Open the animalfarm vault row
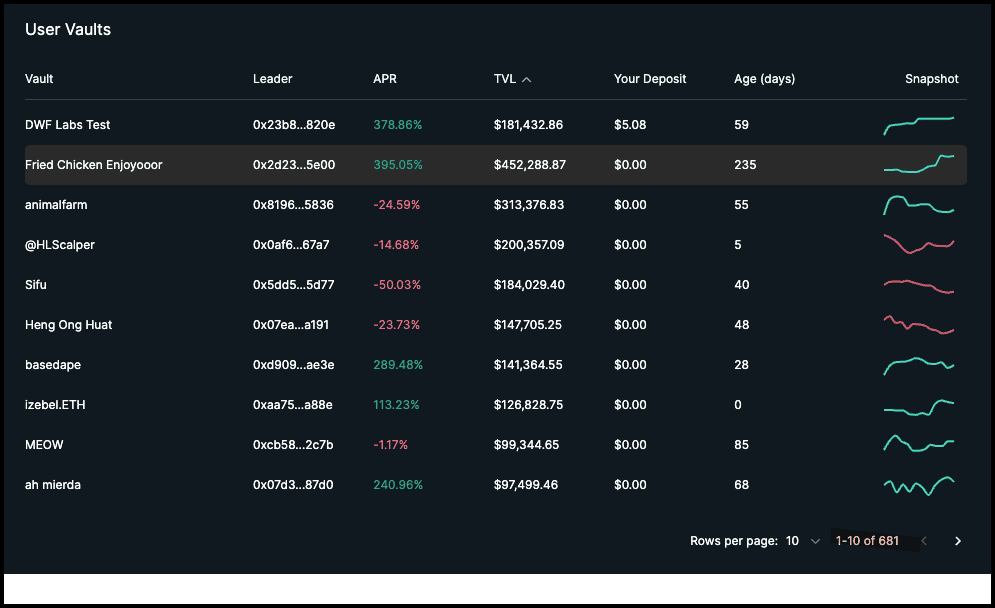The image size is (995, 608). click(496, 205)
